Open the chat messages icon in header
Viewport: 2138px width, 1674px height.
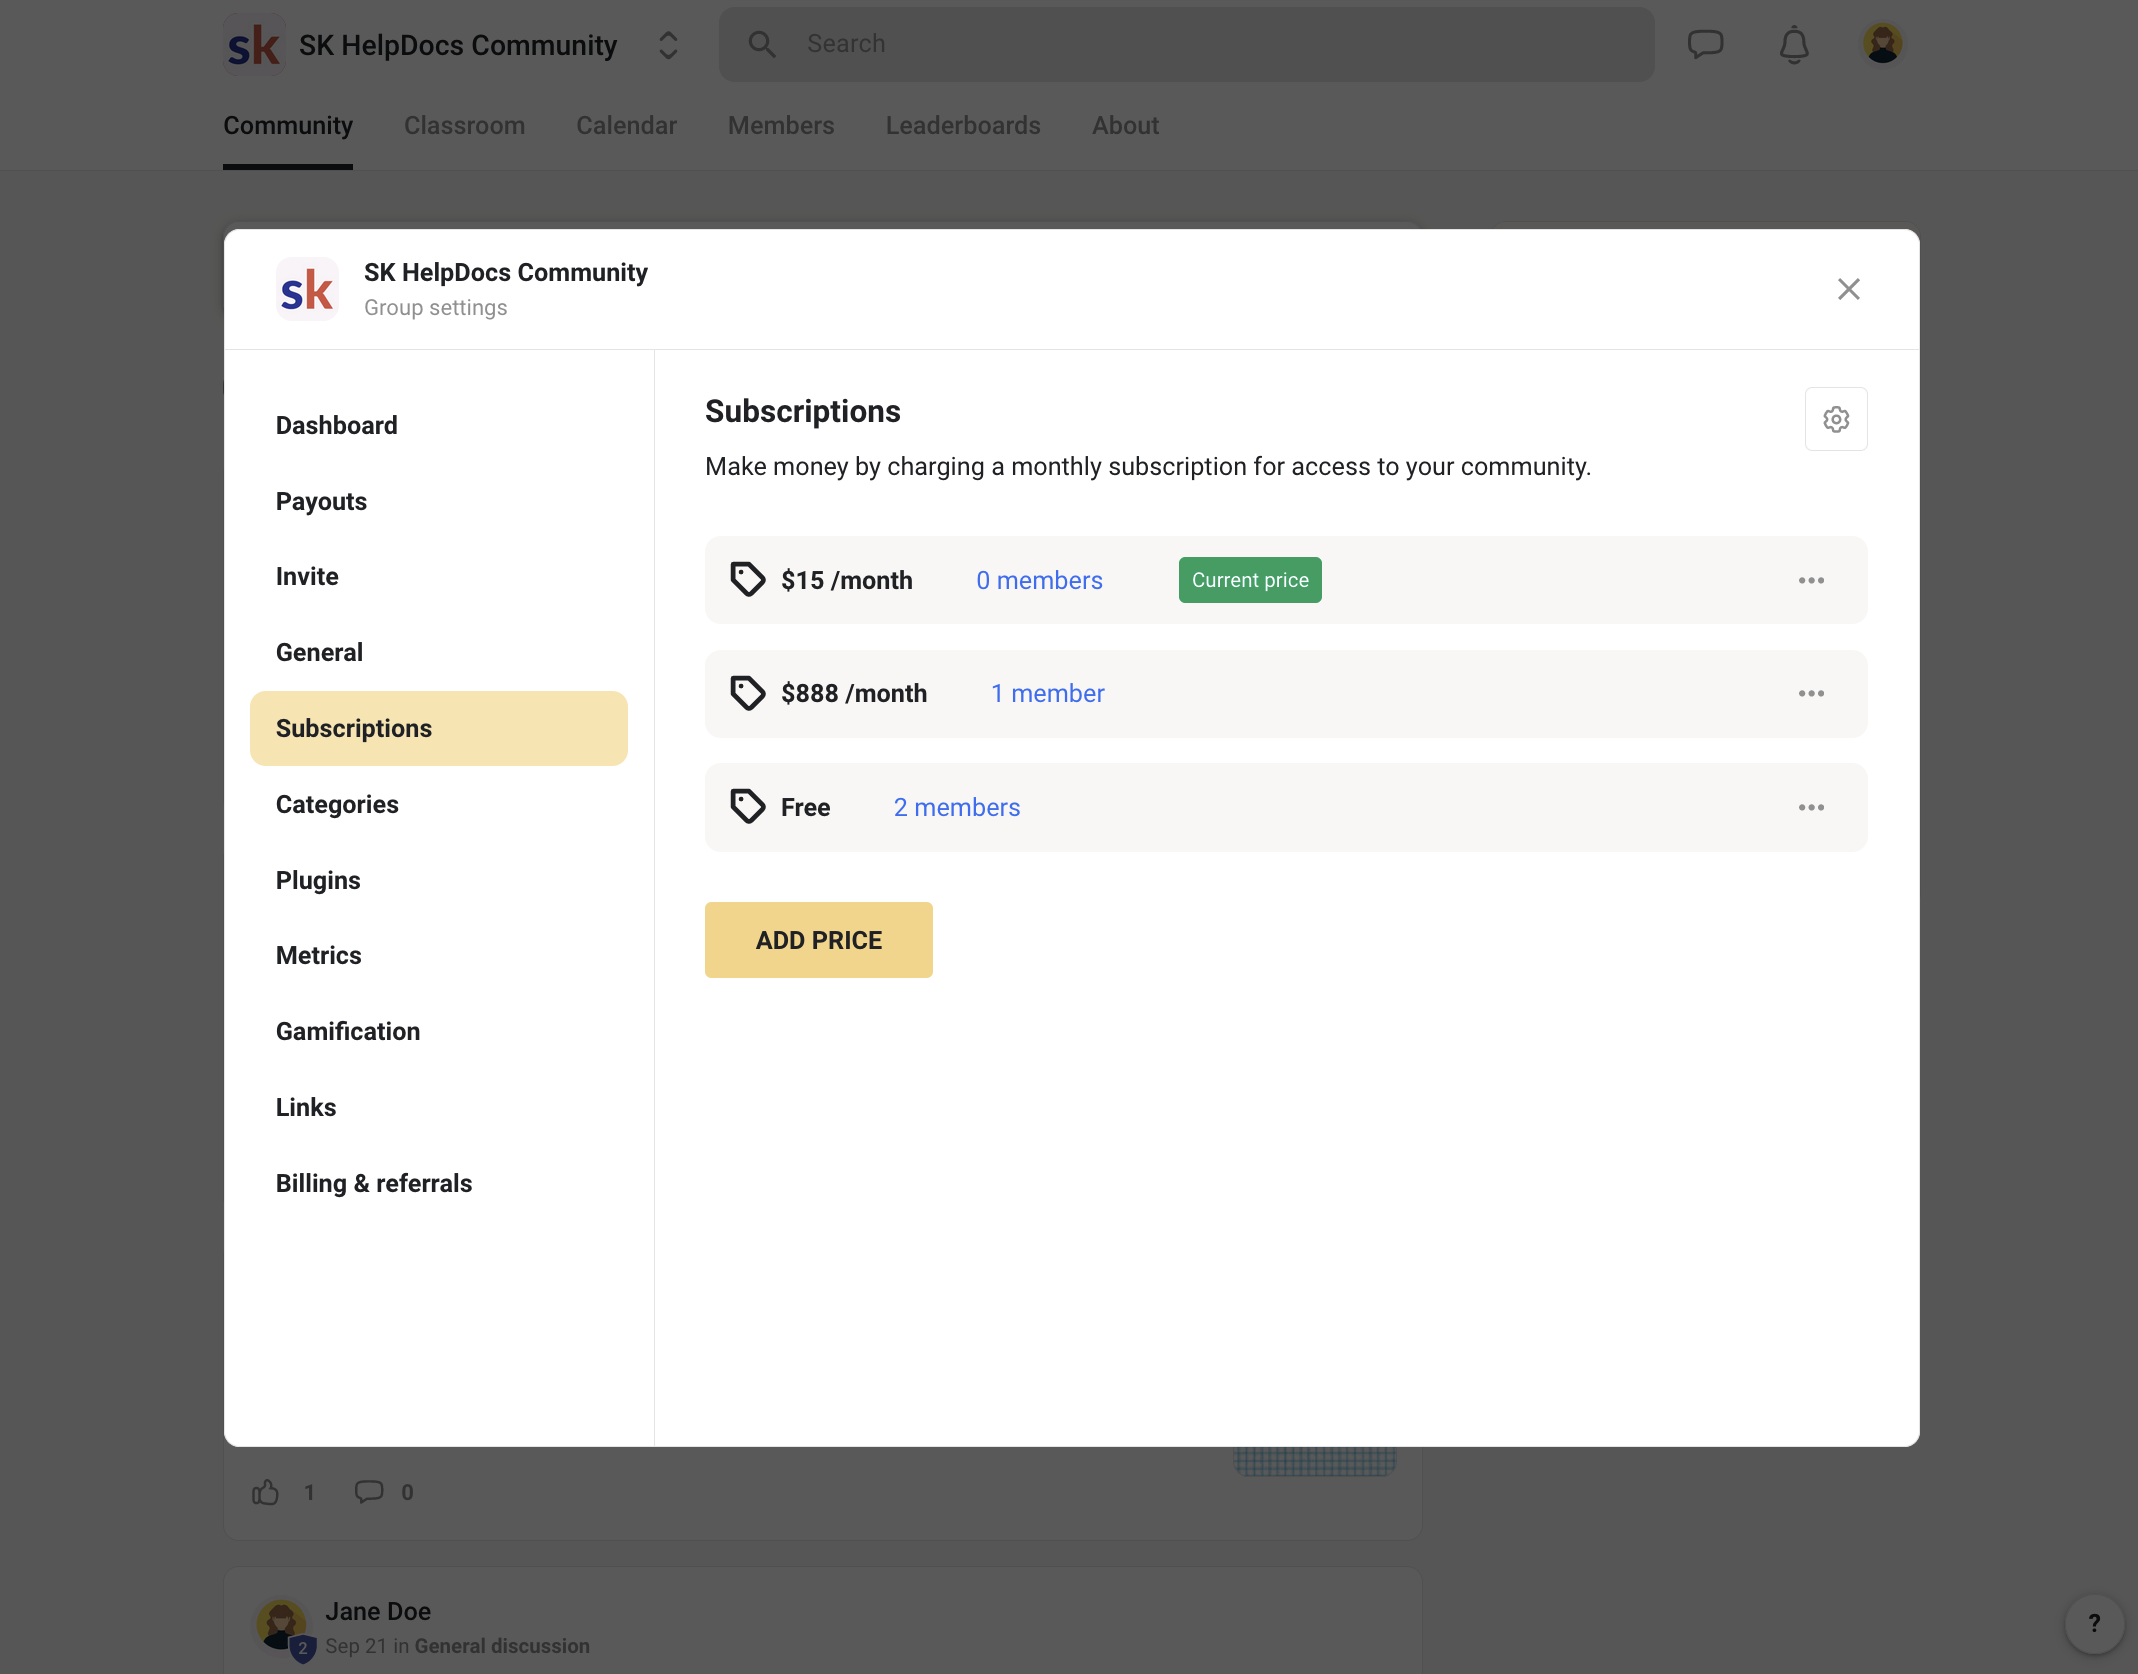(x=1705, y=44)
